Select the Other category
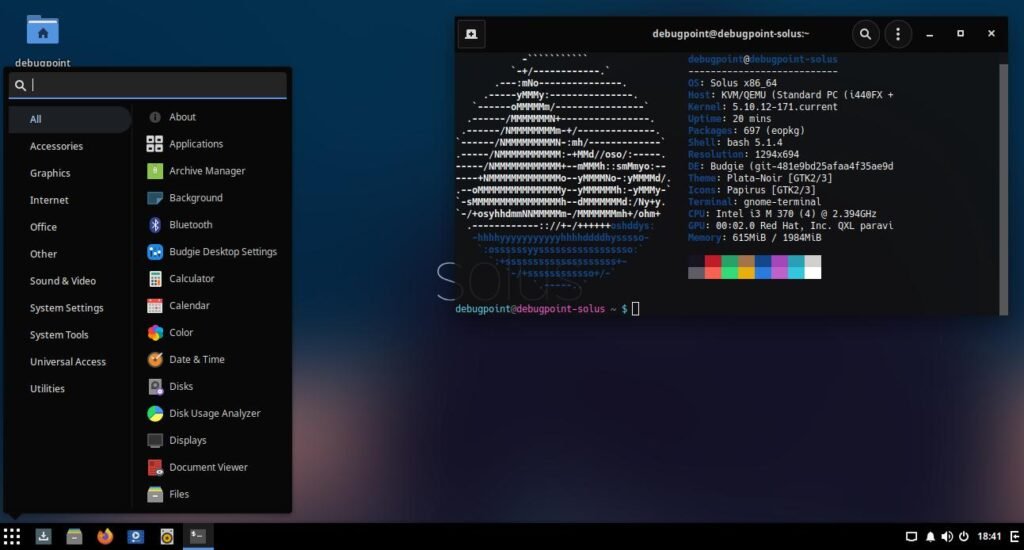 tap(70, 254)
